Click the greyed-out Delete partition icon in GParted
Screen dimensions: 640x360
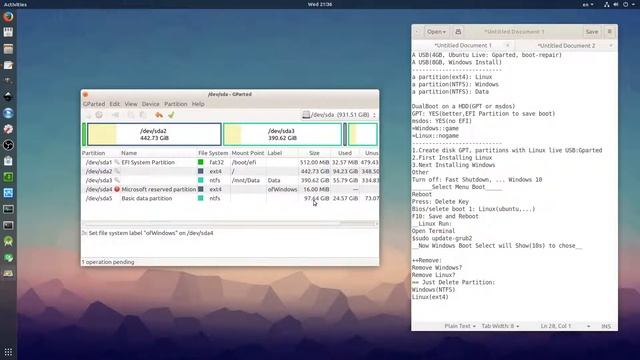[x=99, y=115]
